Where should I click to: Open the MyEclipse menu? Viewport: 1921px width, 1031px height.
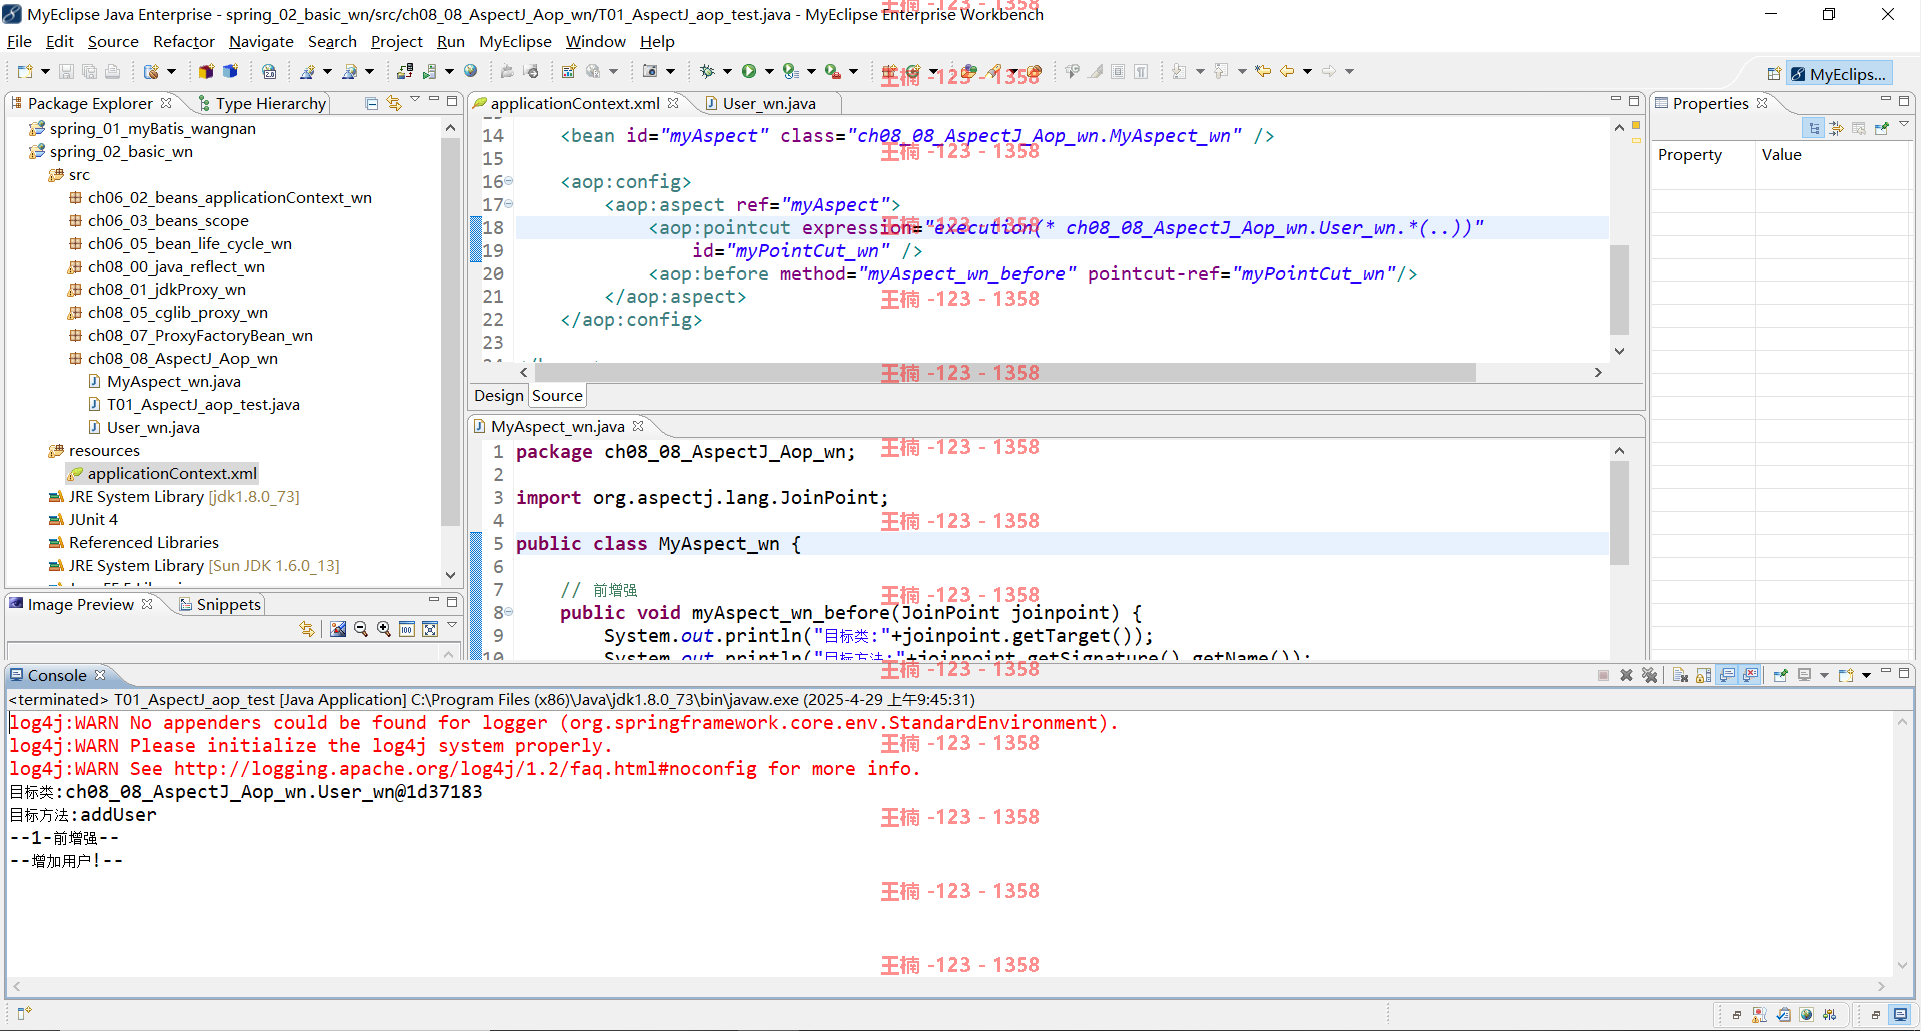pos(515,41)
